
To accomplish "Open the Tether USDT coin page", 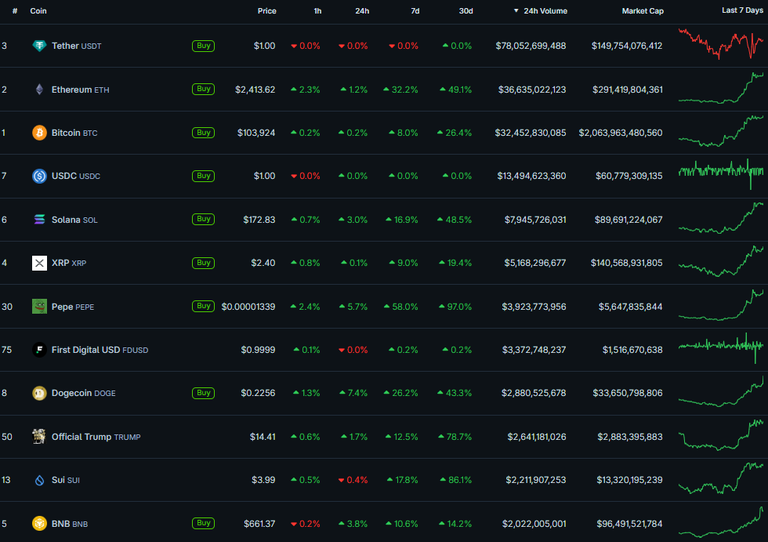I will (x=76, y=46).
